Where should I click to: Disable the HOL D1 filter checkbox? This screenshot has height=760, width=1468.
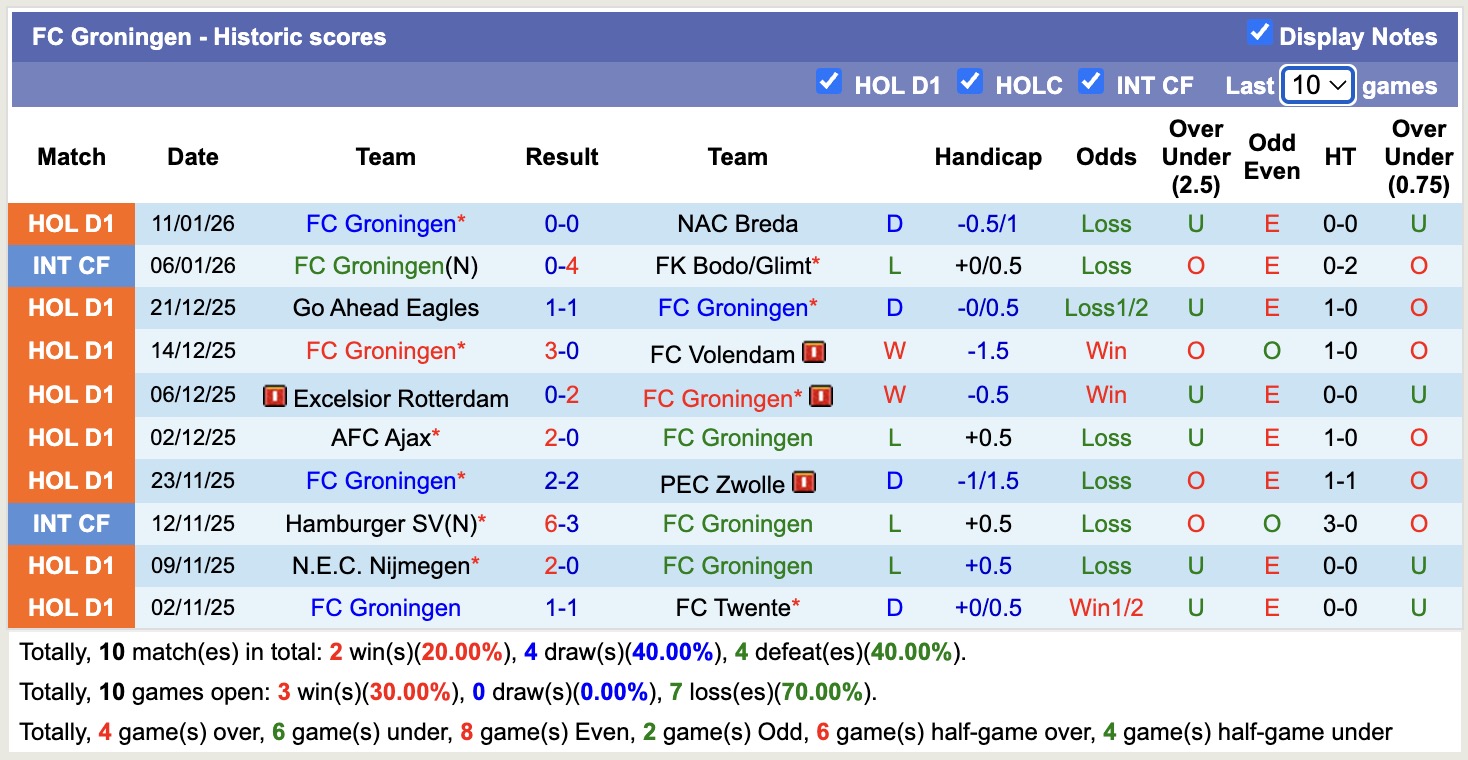point(829,83)
